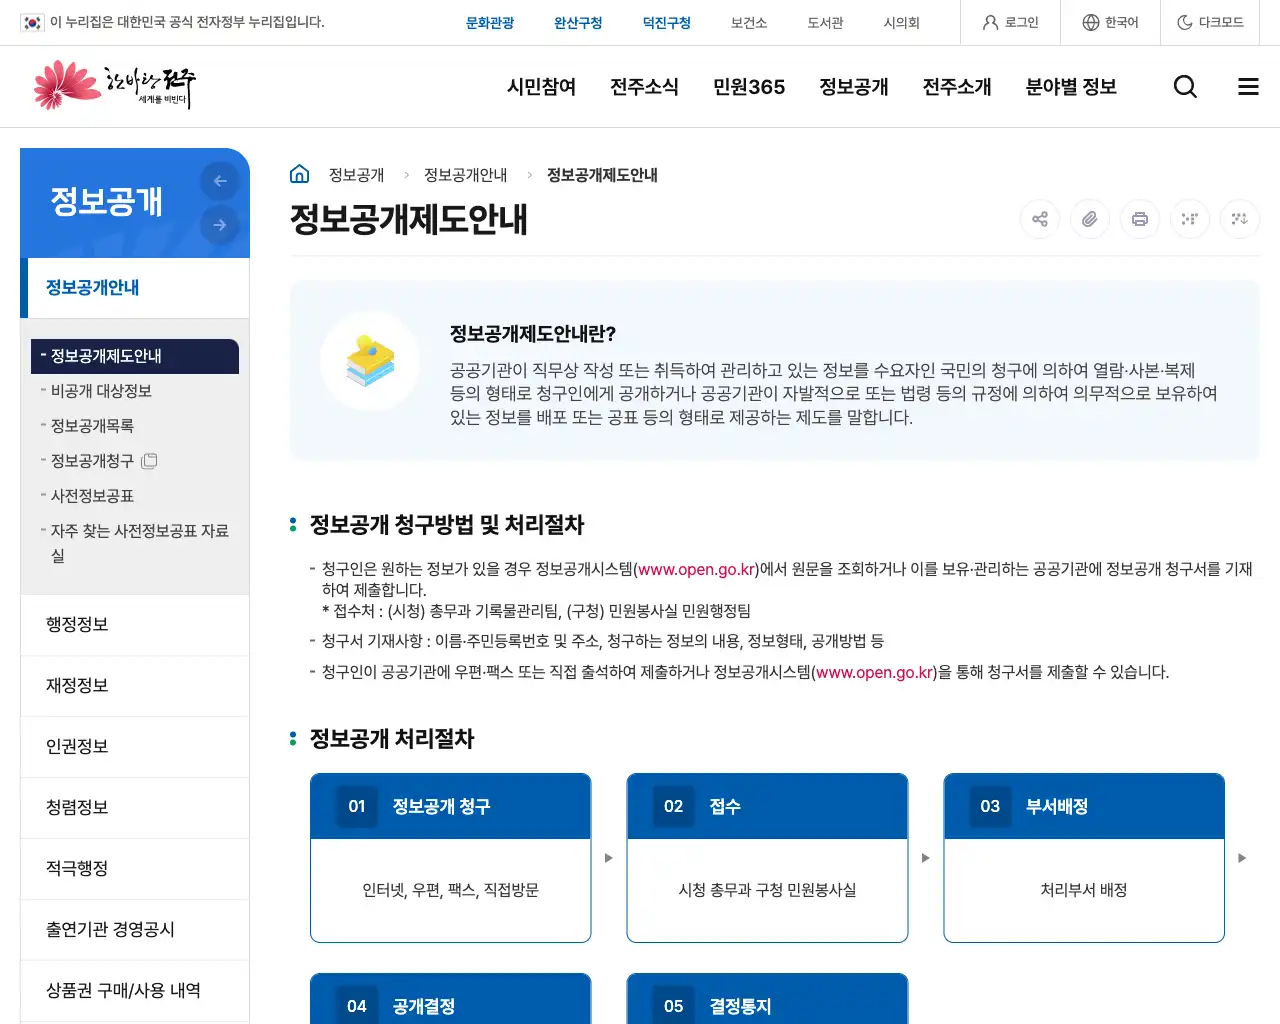Click 정보공개제도안내 breadcrumb item

(602, 175)
